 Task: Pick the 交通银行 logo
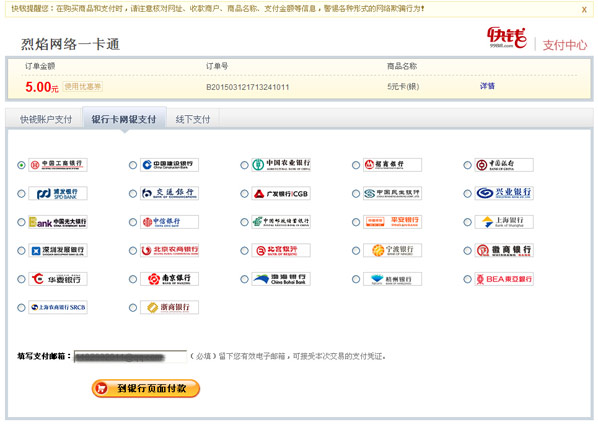(169, 193)
